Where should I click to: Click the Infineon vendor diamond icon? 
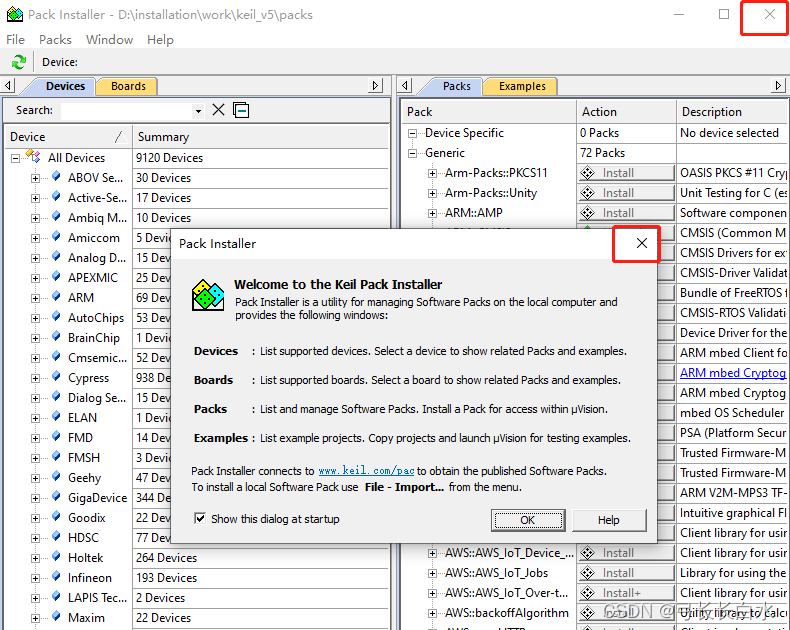(56, 577)
